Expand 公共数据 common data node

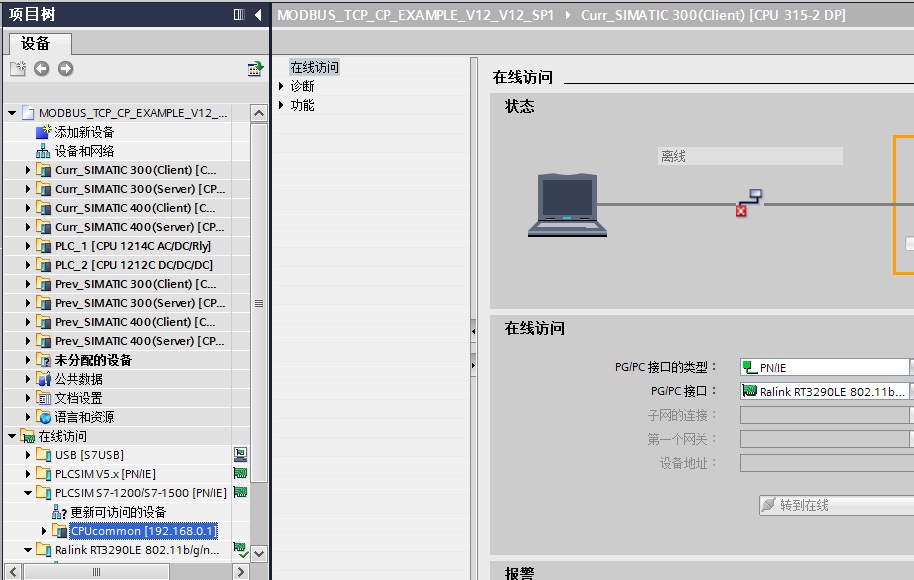[27, 379]
